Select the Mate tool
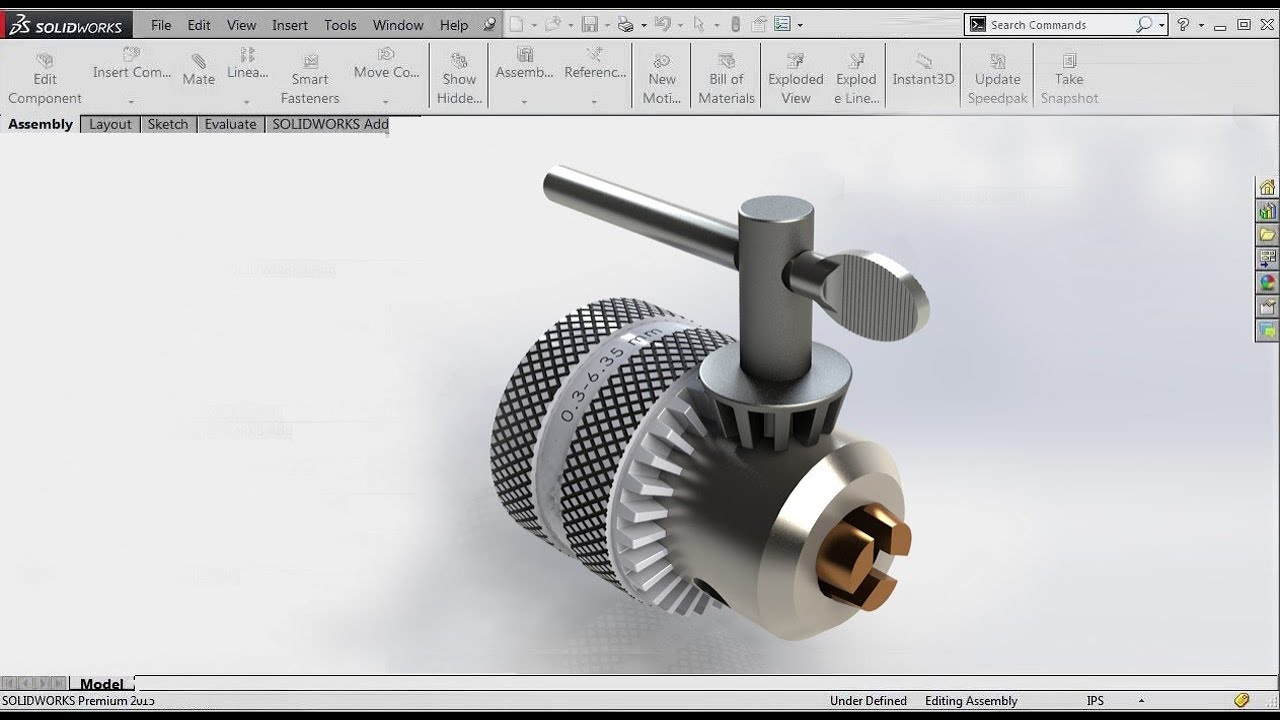Image resolution: width=1280 pixels, height=720 pixels. [198, 70]
